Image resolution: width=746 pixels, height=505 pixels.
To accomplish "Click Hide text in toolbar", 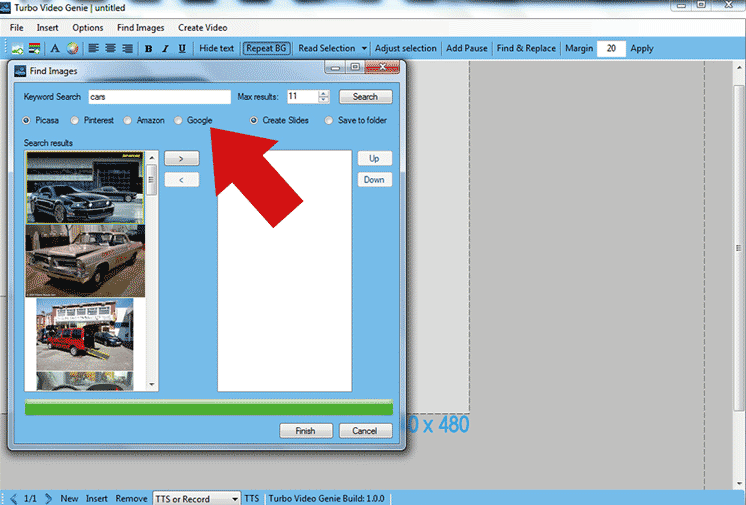I will pos(216,49).
